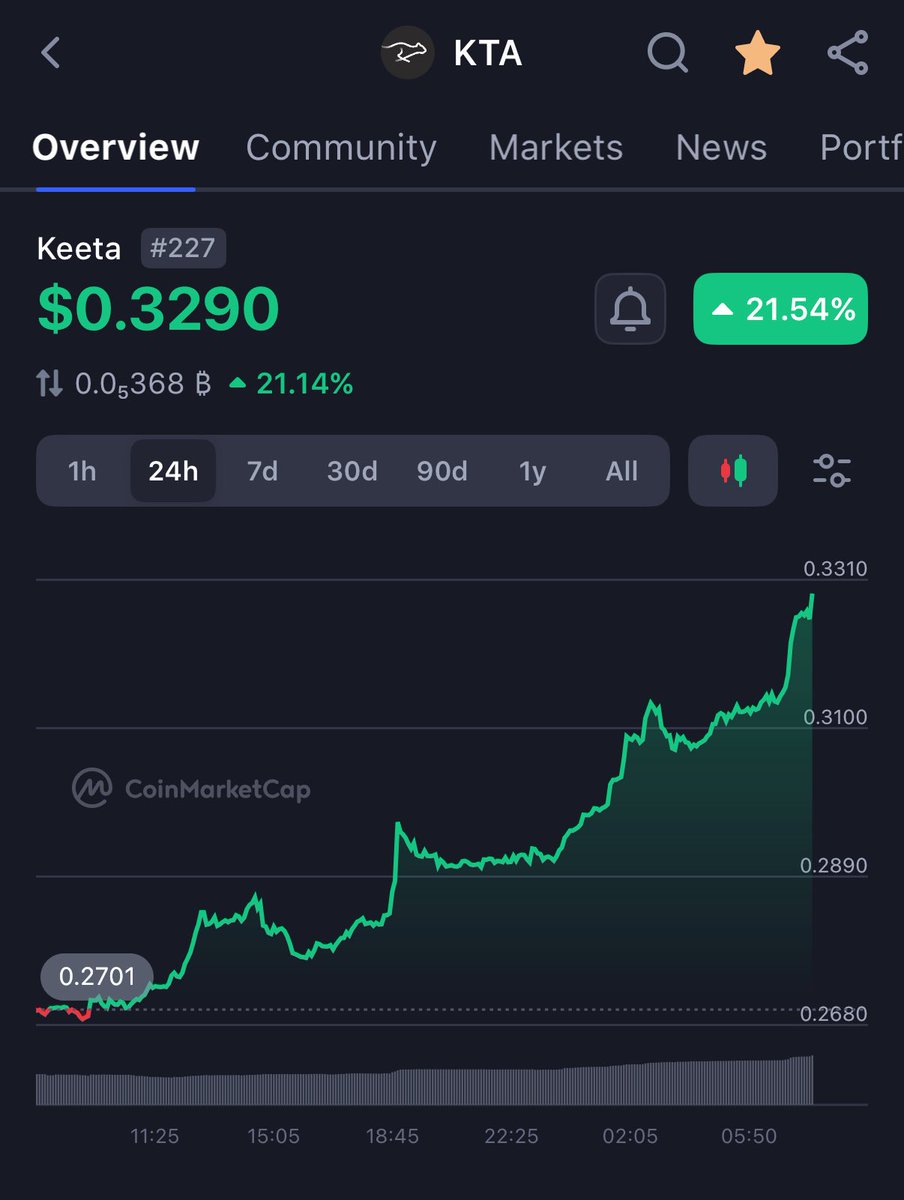904x1200 pixels.
Task: Show the All time chart range
Action: 622,470
